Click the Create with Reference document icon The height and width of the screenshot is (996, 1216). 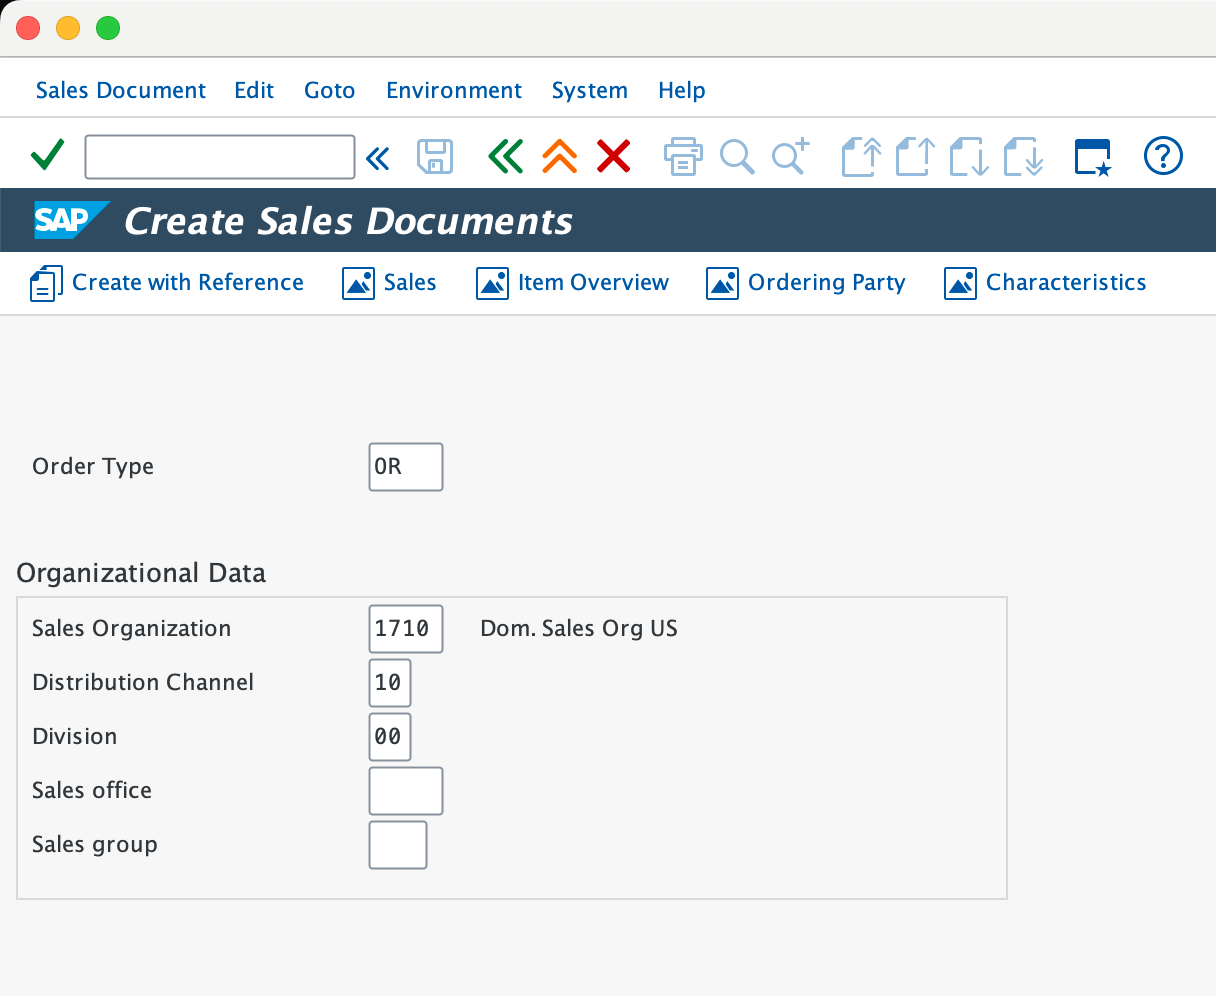(46, 283)
